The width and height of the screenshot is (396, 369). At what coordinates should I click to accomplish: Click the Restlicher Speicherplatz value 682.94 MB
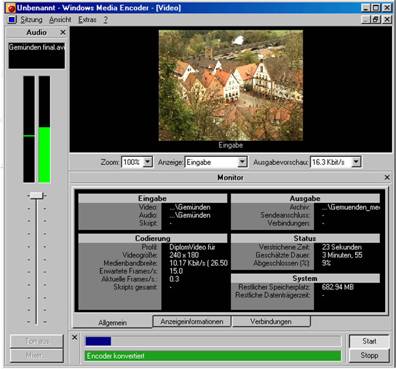[338, 287]
